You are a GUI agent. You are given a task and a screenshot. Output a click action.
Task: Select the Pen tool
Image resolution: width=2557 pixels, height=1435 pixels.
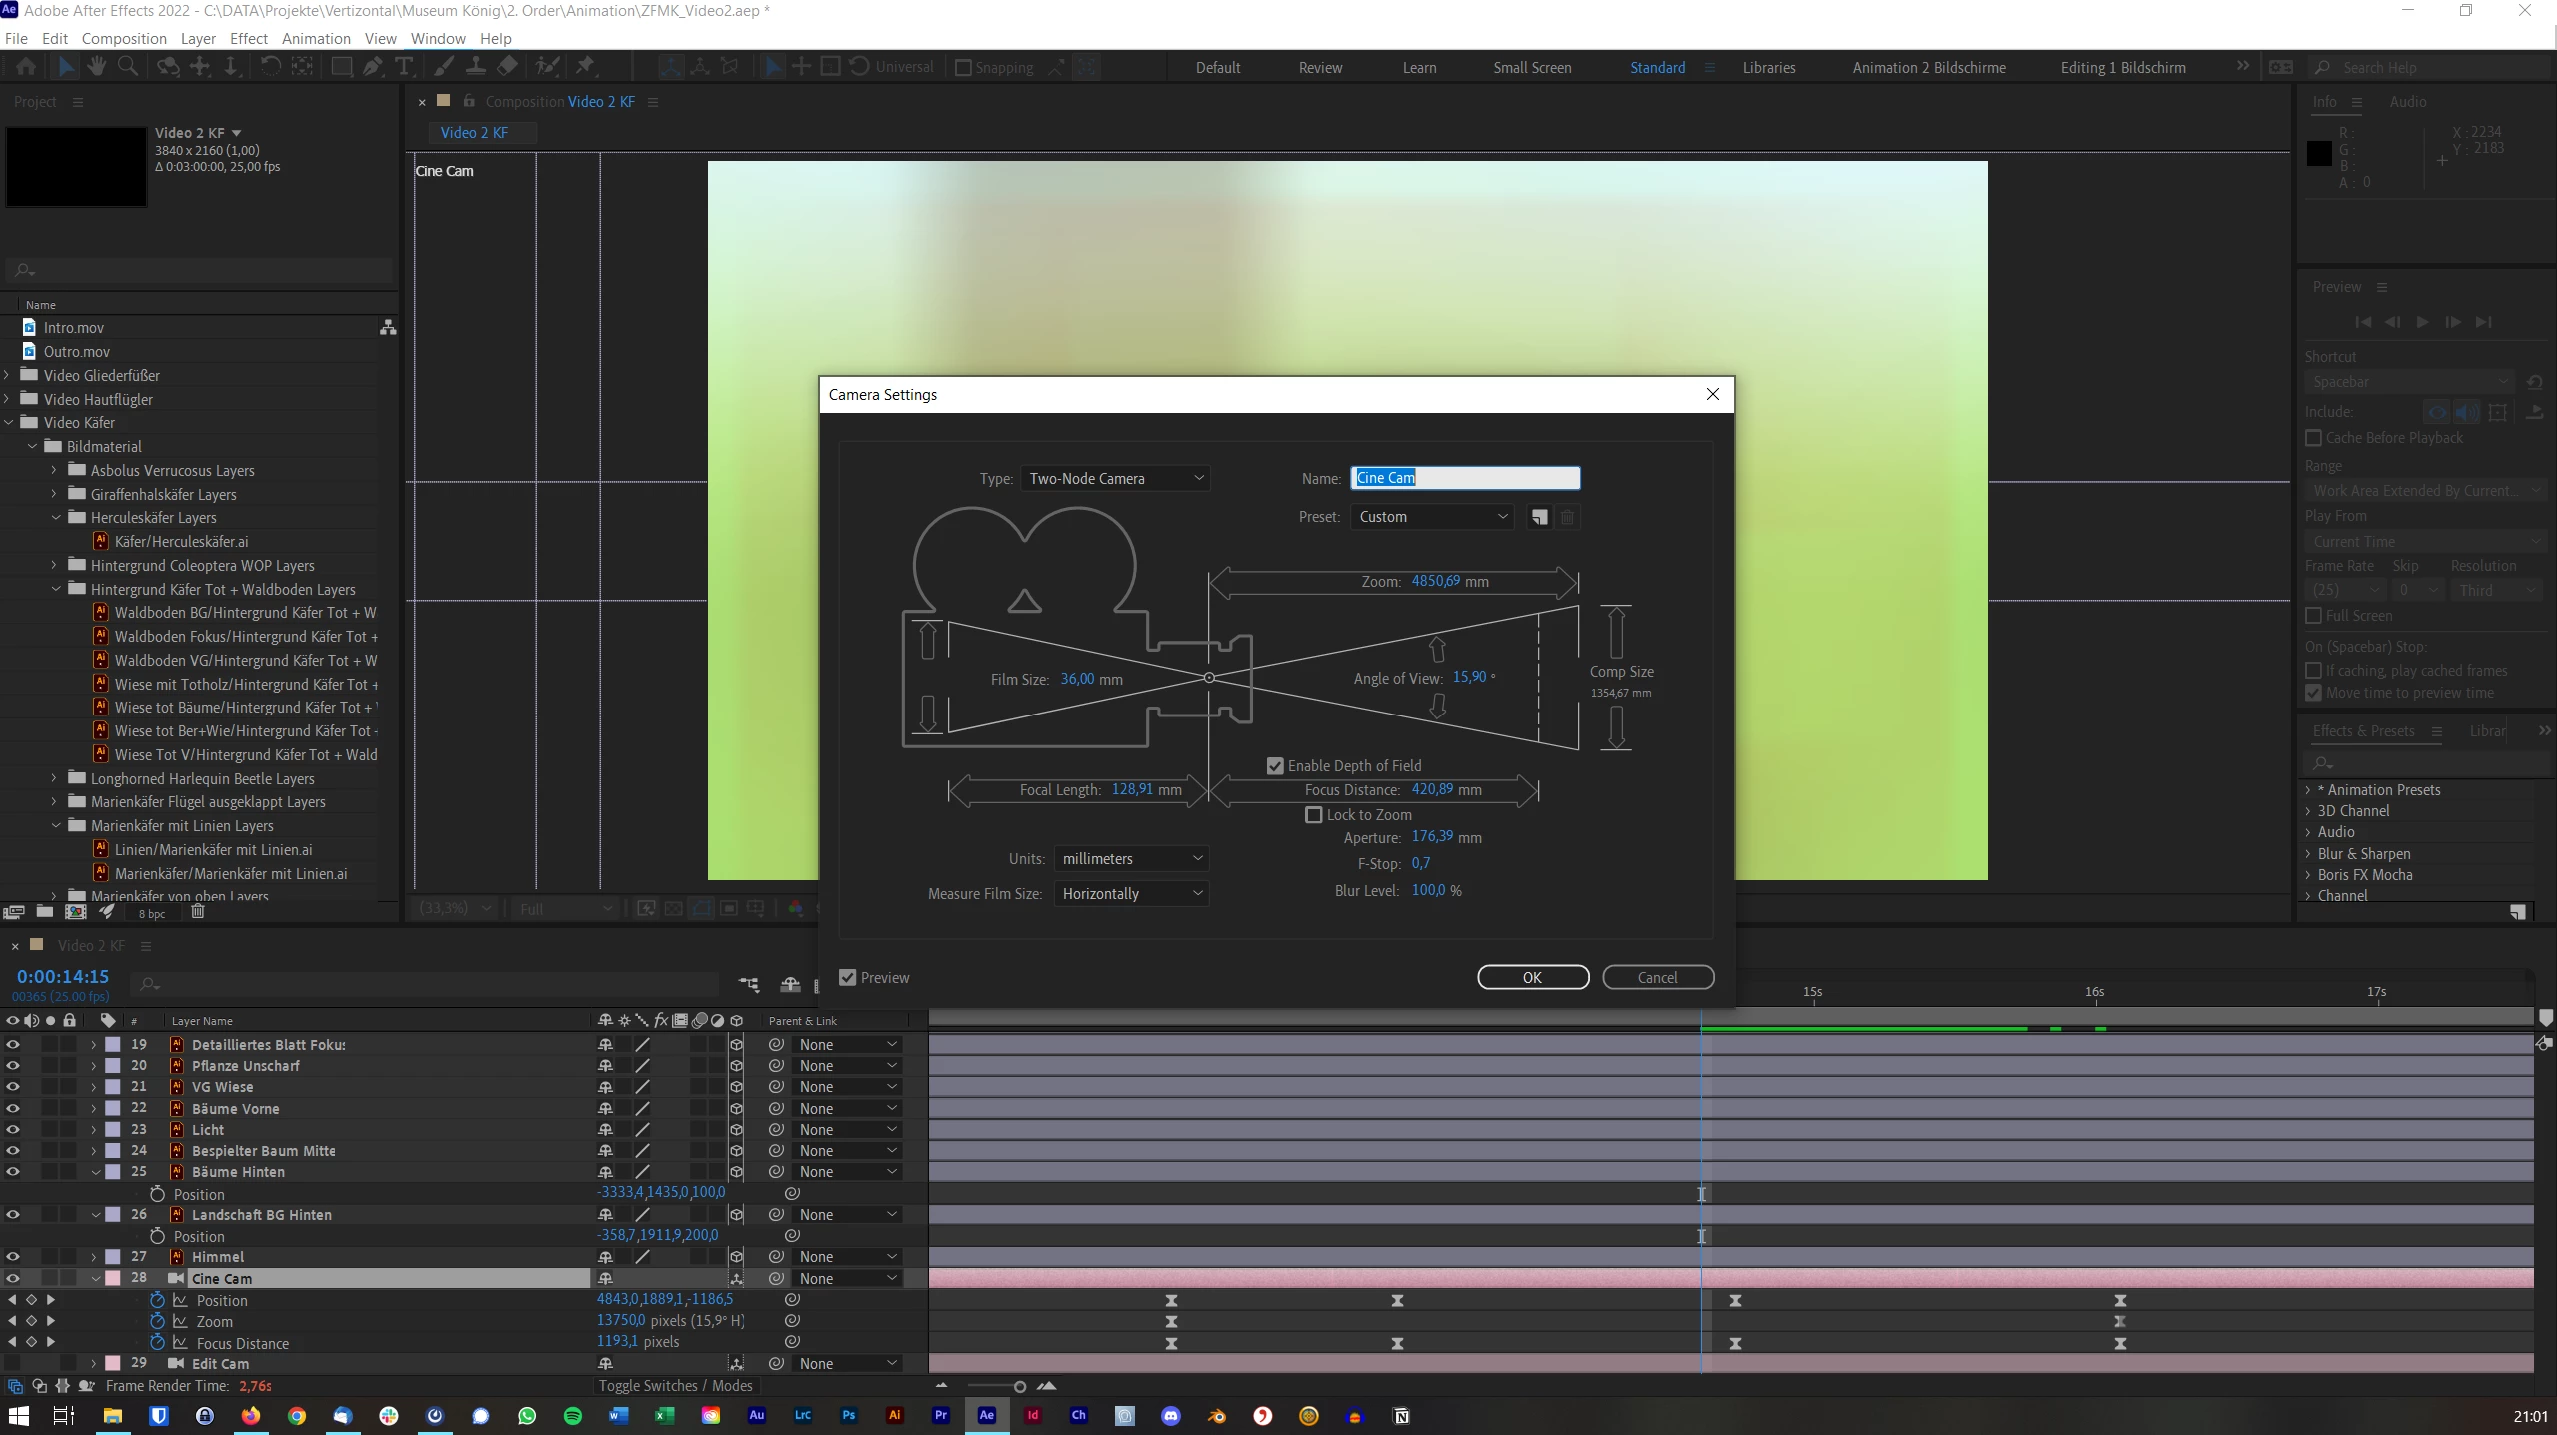tap(372, 66)
